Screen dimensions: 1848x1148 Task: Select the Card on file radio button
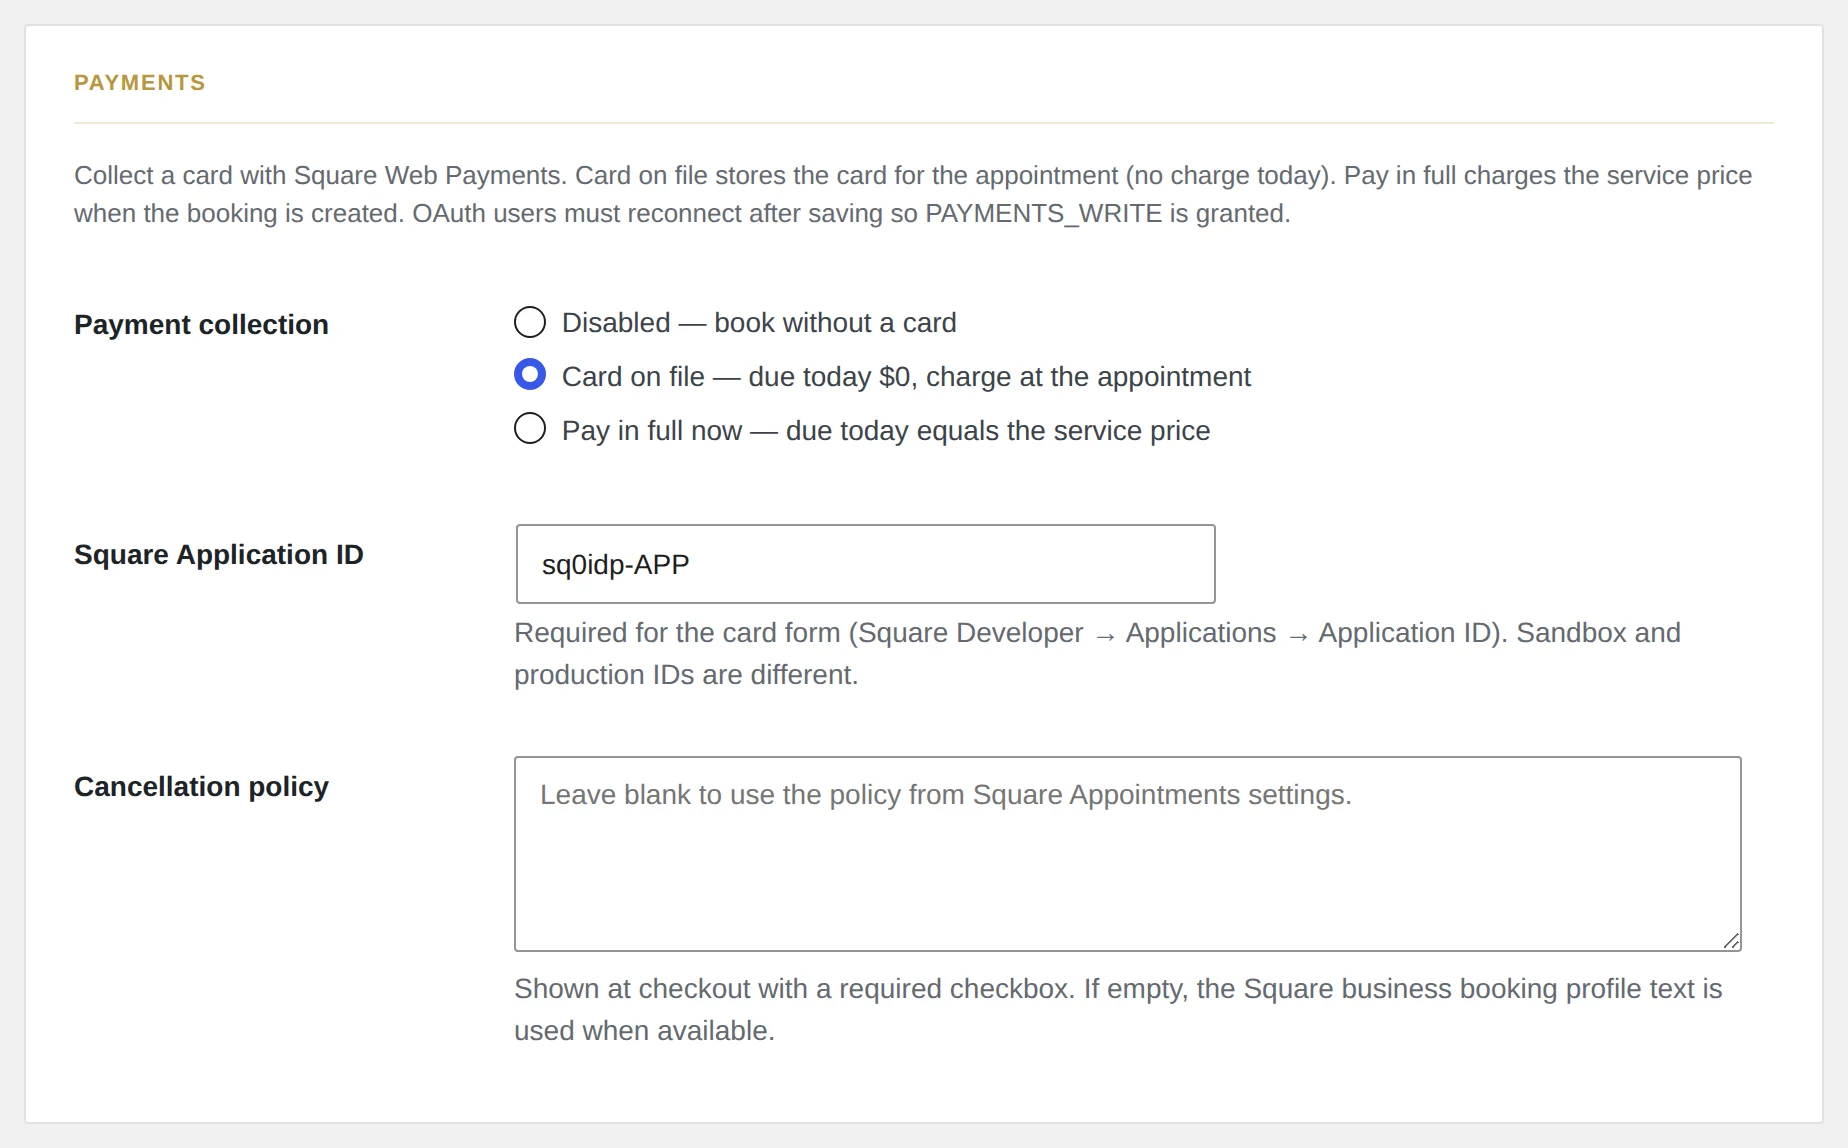530,375
